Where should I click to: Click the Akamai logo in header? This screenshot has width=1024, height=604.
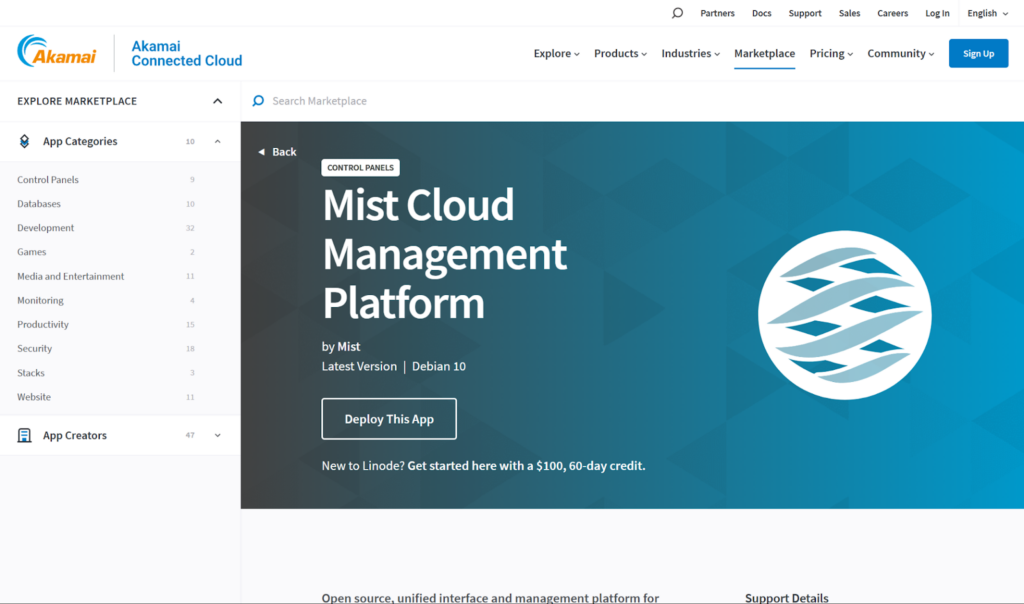[x=57, y=53]
